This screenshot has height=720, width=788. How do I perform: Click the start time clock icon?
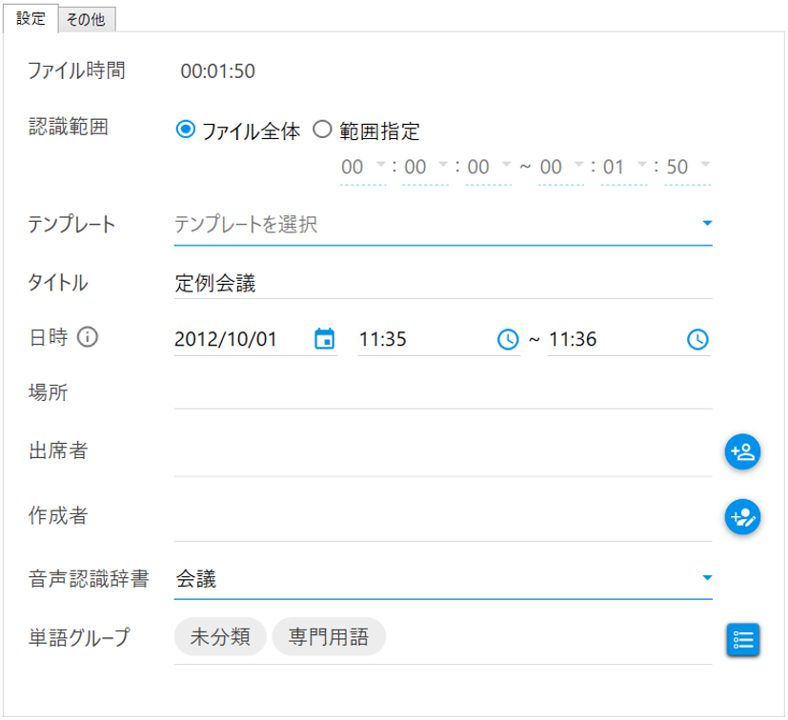tap(508, 339)
